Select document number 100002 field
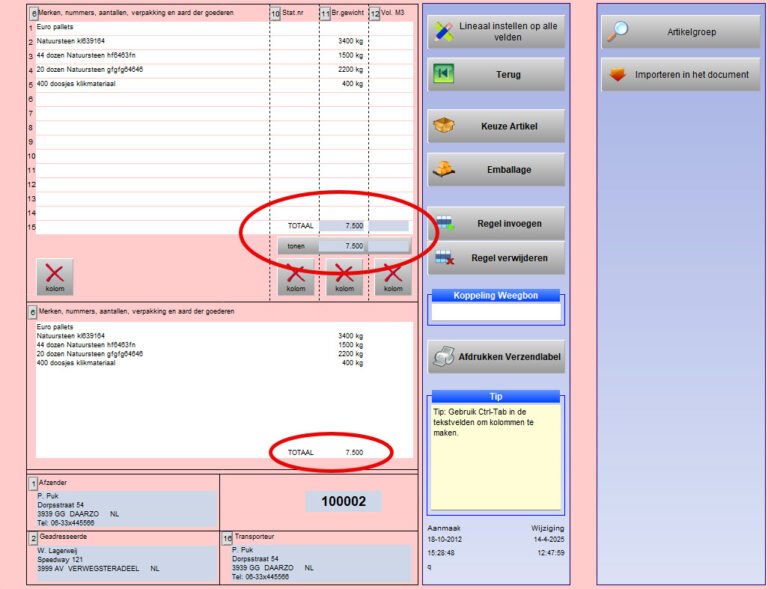This screenshot has height=589, width=768. (x=343, y=501)
